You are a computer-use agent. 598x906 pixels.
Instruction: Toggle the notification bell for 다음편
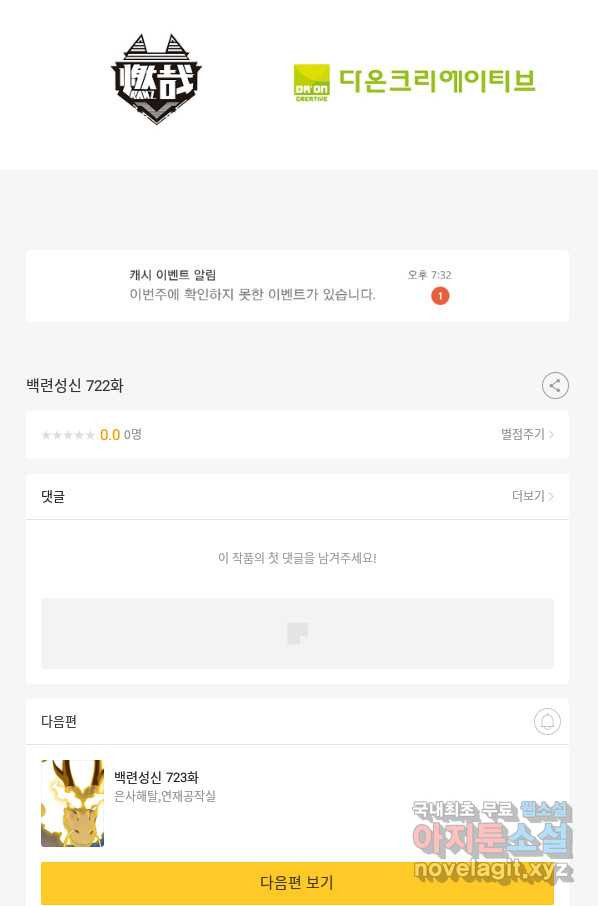click(x=547, y=721)
